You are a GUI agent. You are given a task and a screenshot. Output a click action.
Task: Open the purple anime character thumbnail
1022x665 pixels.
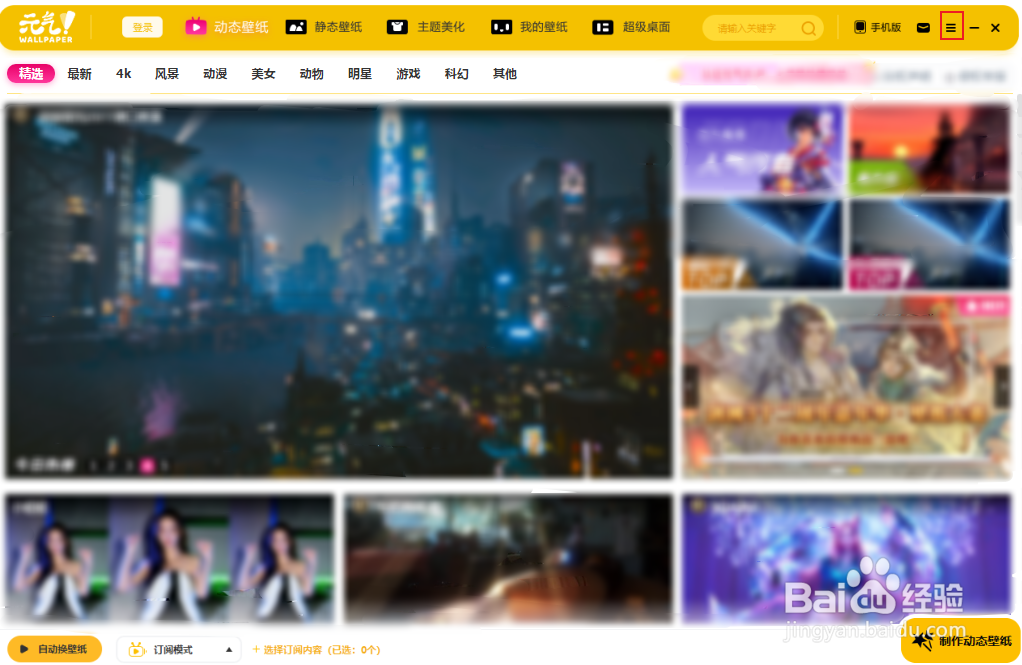(x=762, y=149)
